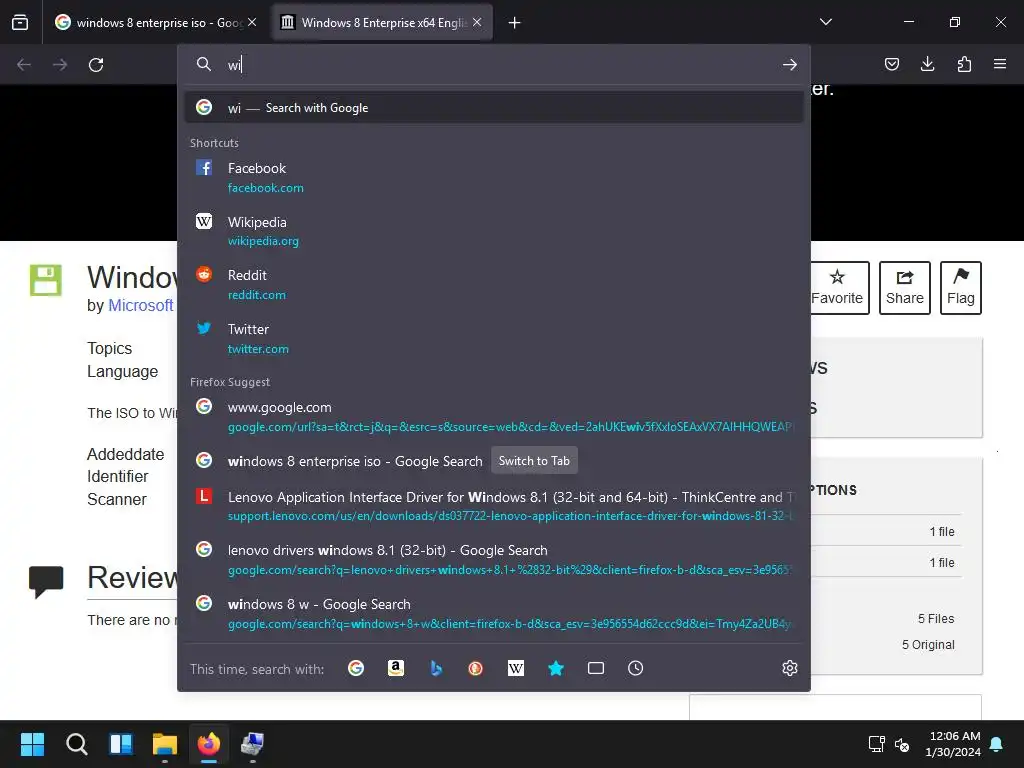Search open tabs with the tab icon
Image resolution: width=1024 pixels, height=768 pixels.
click(x=596, y=668)
